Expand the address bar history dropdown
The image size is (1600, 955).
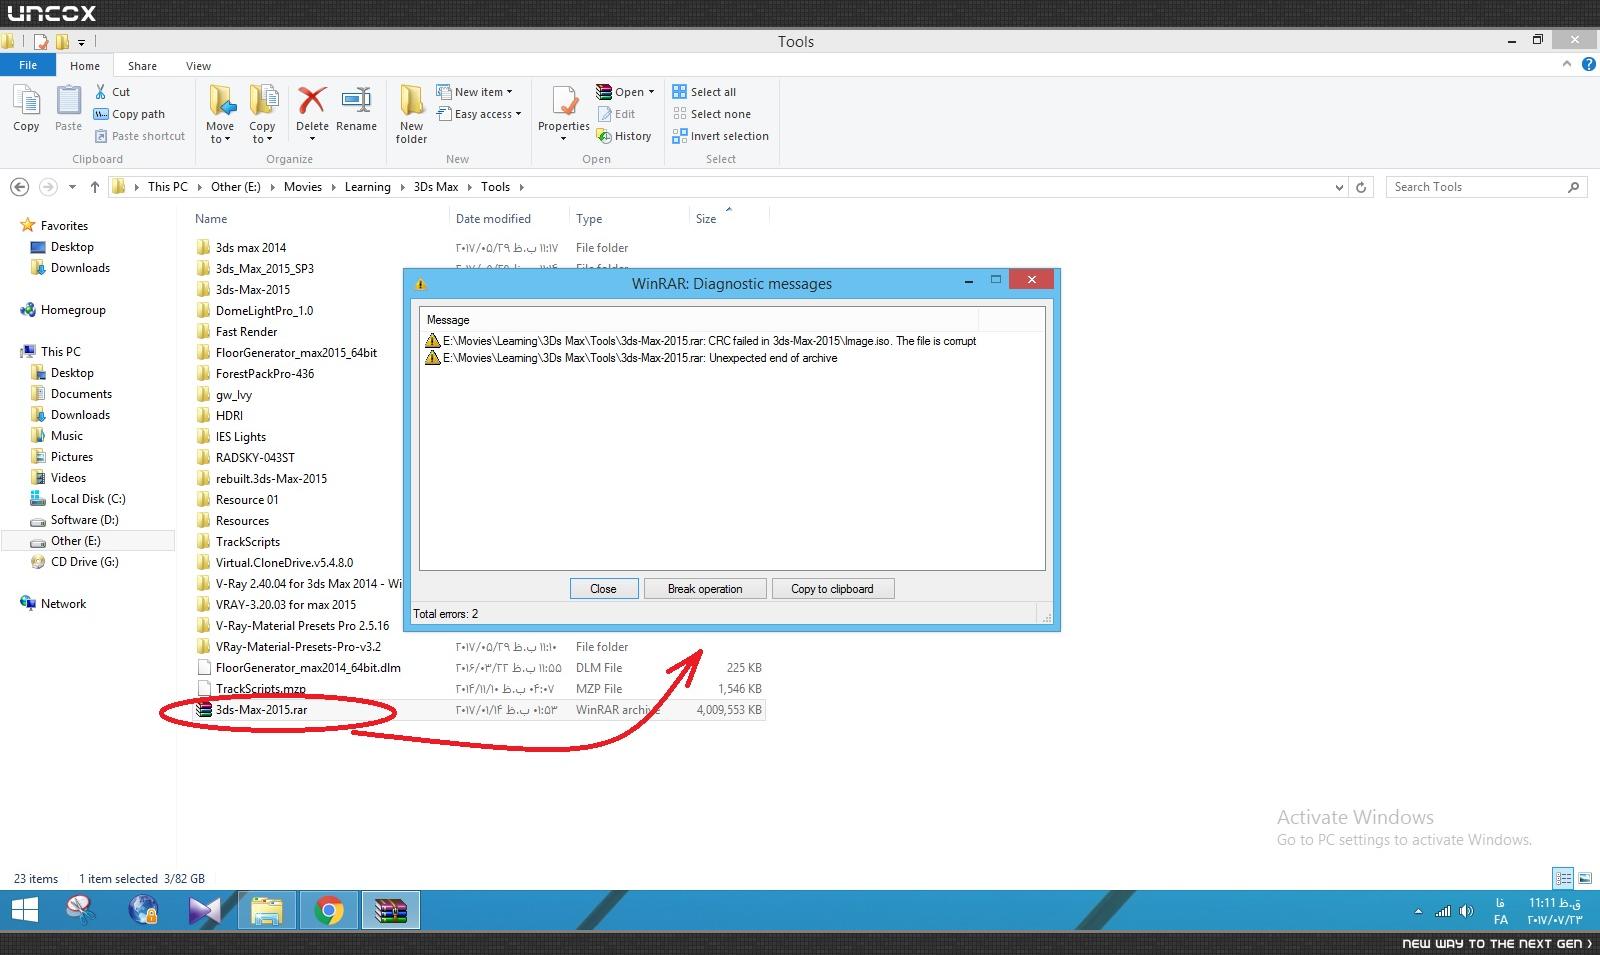tap(1339, 187)
